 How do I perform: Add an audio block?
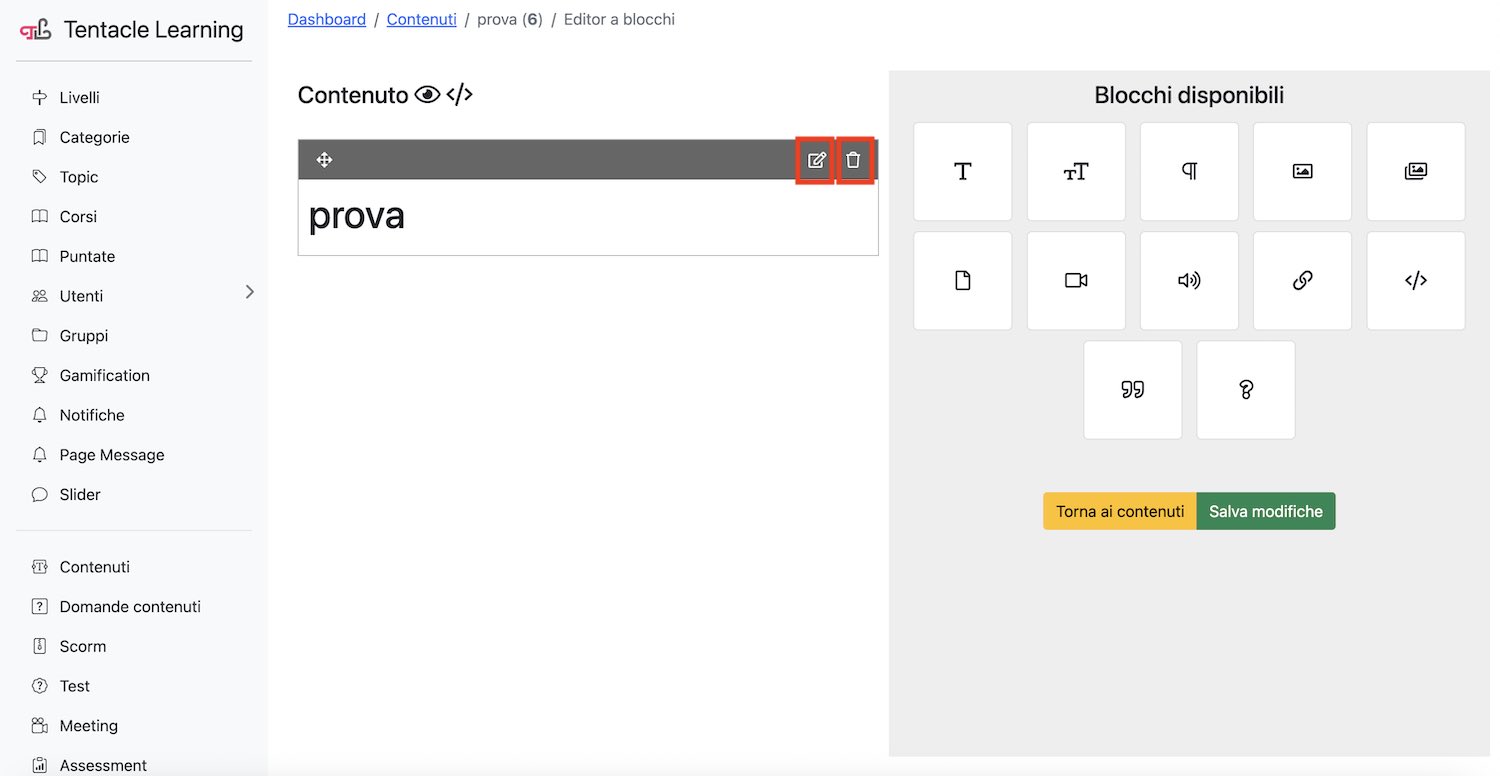(x=1189, y=281)
